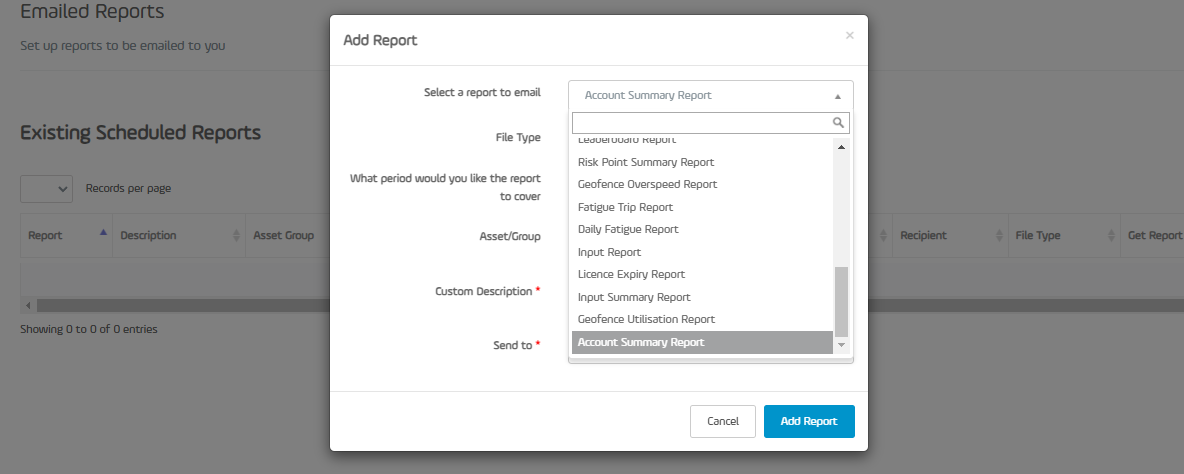The image size is (1184, 474).
Task: Click the dropdown list scroll down arrow
Action: coord(841,344)
